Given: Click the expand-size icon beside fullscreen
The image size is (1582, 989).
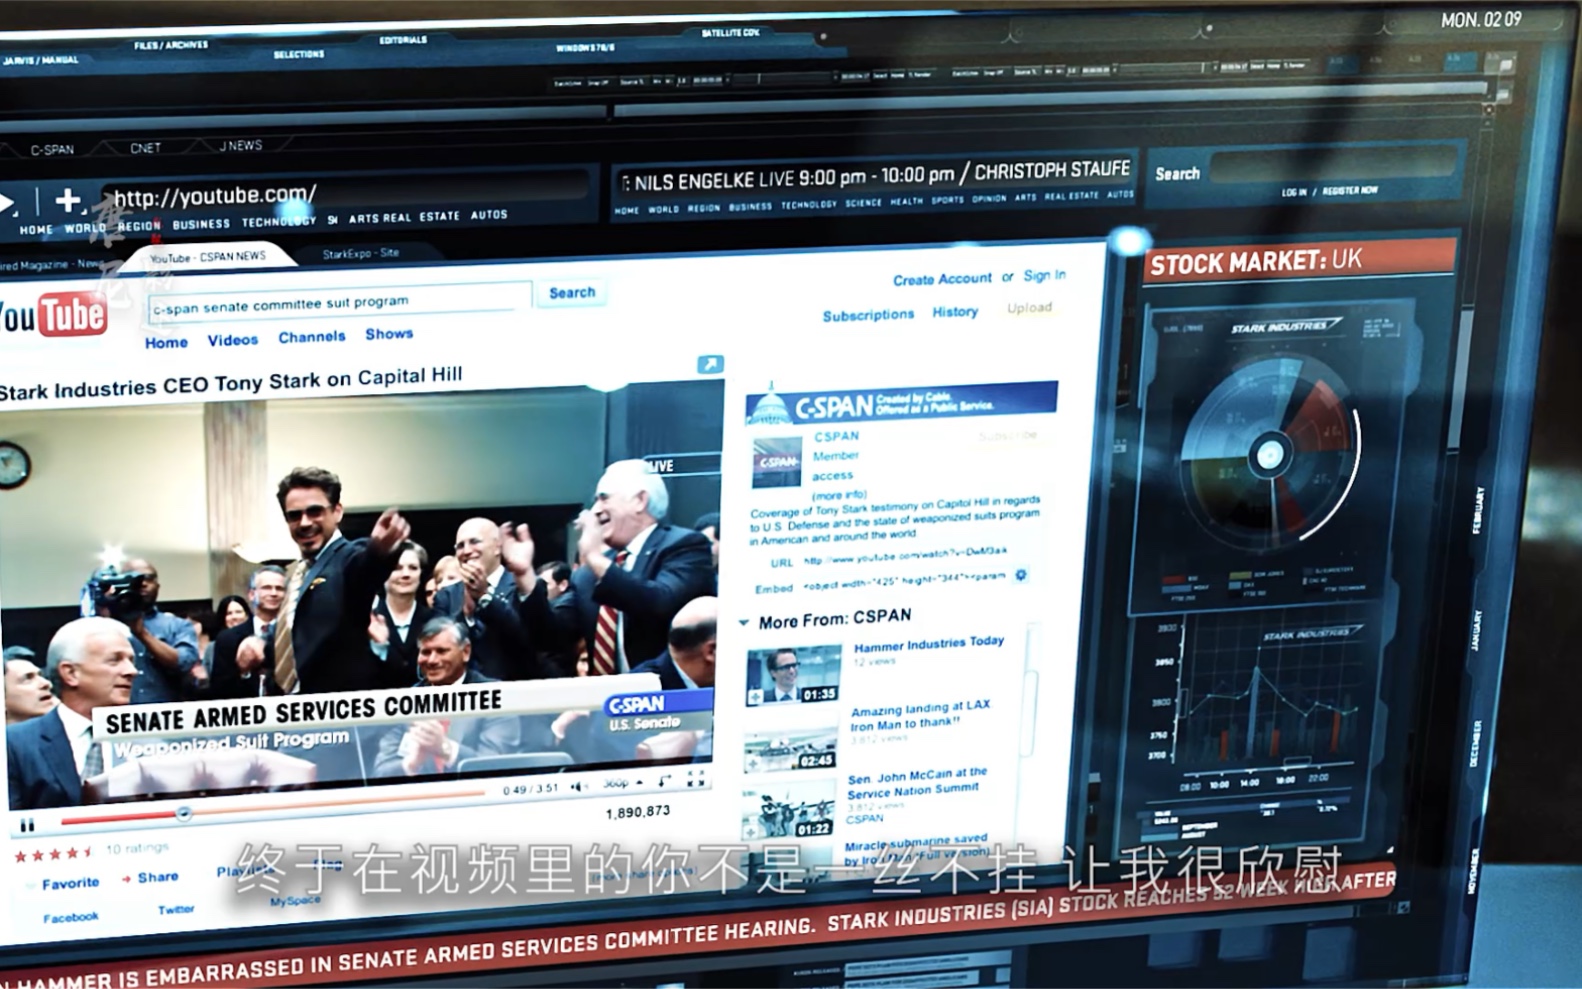Looking at the screenshot, I should pos(664,780).
